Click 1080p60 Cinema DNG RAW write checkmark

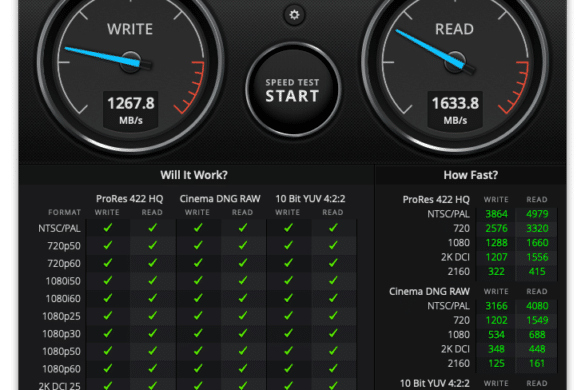(x=198, y=368)
